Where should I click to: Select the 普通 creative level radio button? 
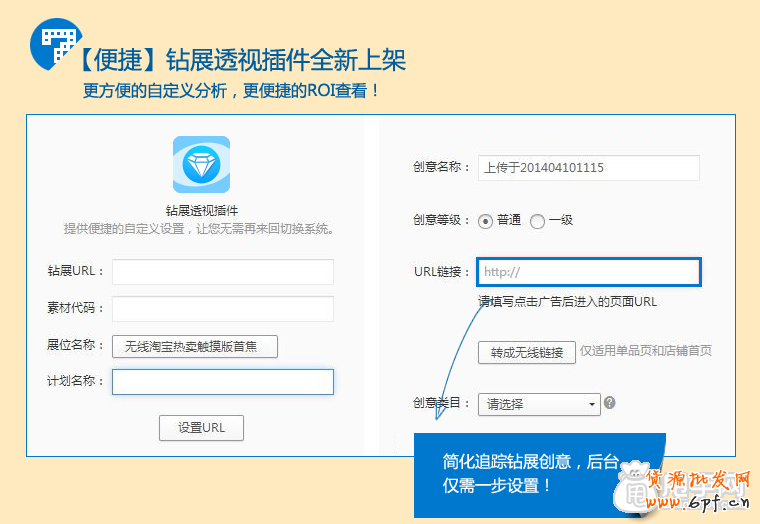485,222
